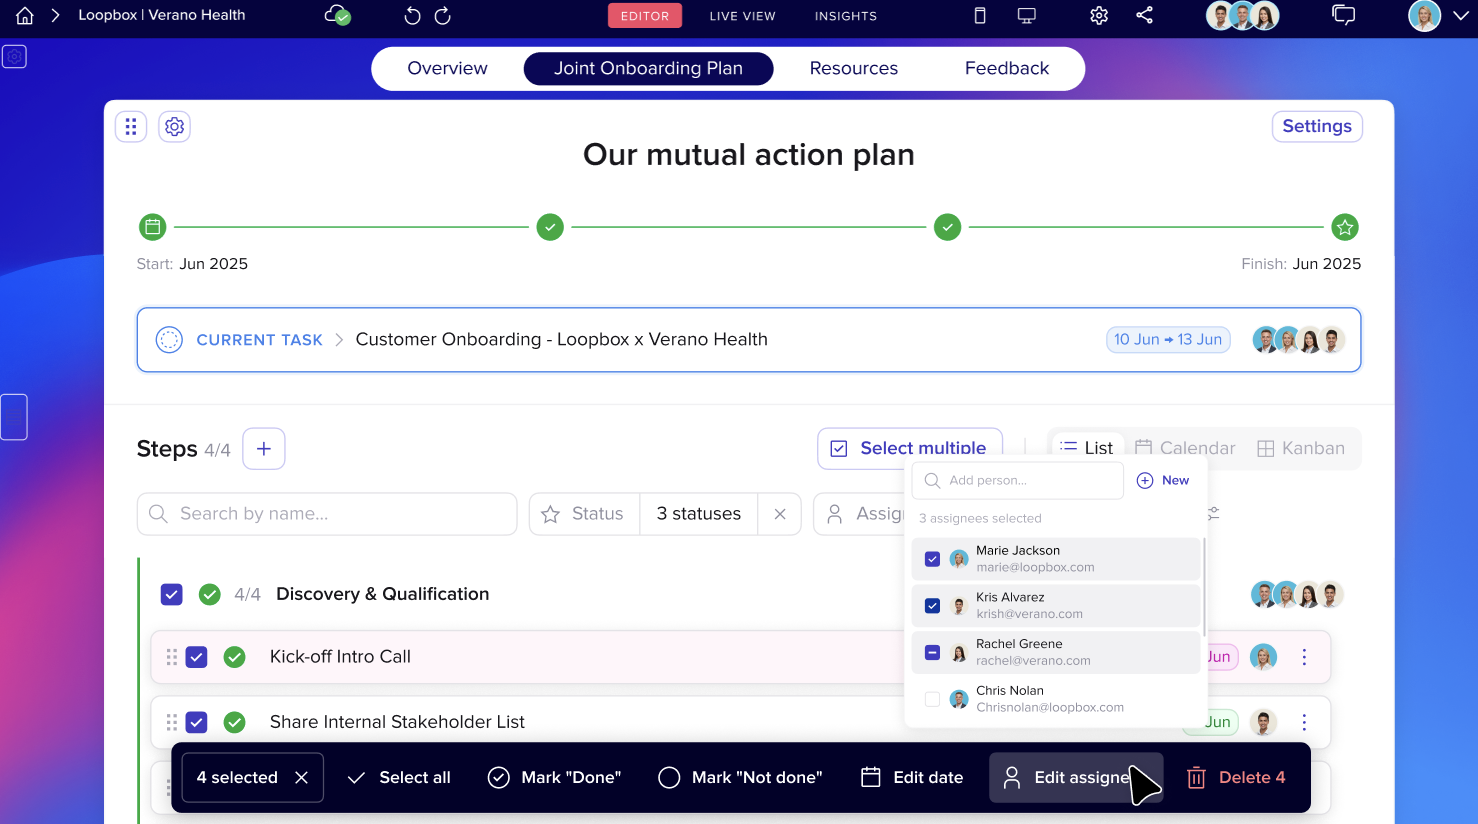1478x824 pixels.
Task: Undo the last change
Action: [x=412, y=15]
